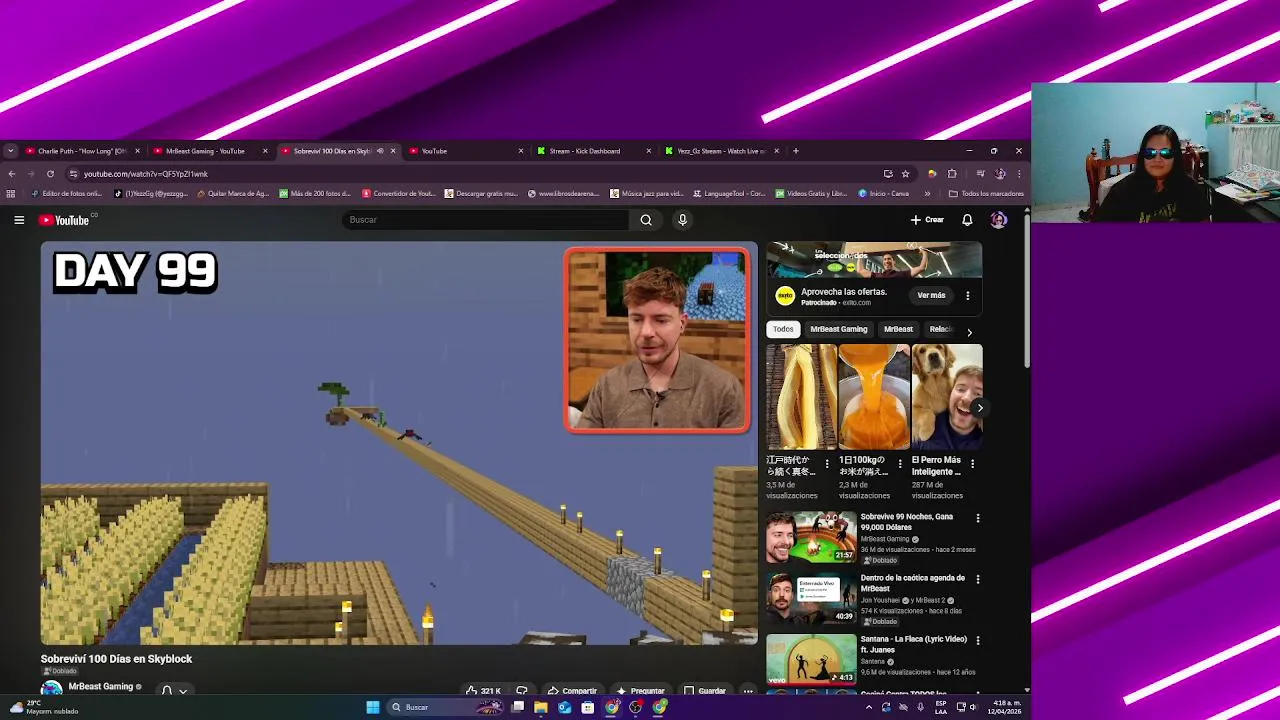Open the MrBeast Gaming channel avatar
Image resolution: width=1280 pixels, height=720 pixels.
point(51,688)
